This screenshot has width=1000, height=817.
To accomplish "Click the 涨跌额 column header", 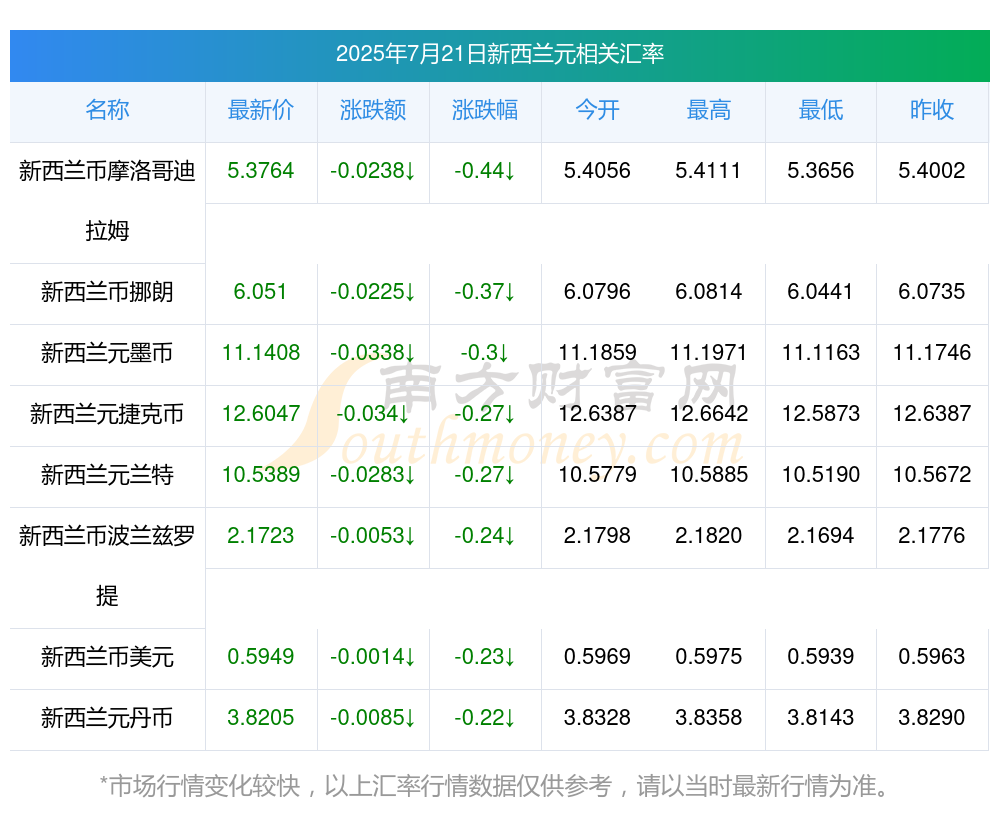I will pyautogui.click(x=373, y=110).
